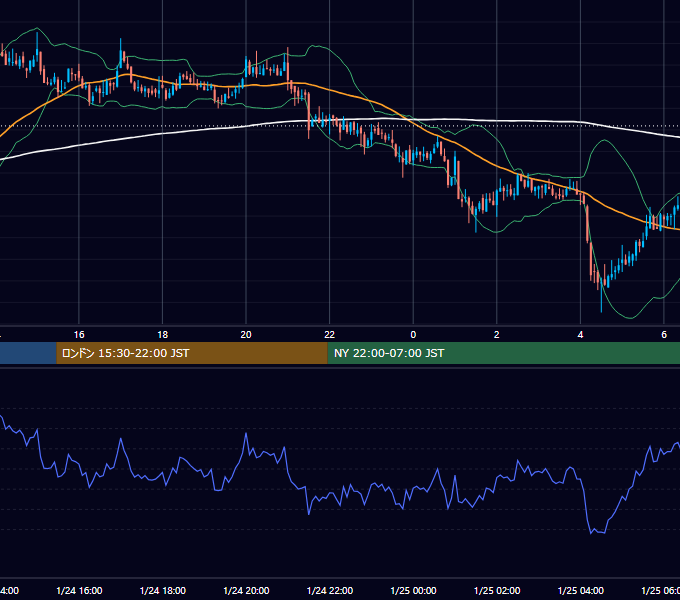Click the 6 hour label on price chart axis
This screenshot has width=680, height=600.
664,334
